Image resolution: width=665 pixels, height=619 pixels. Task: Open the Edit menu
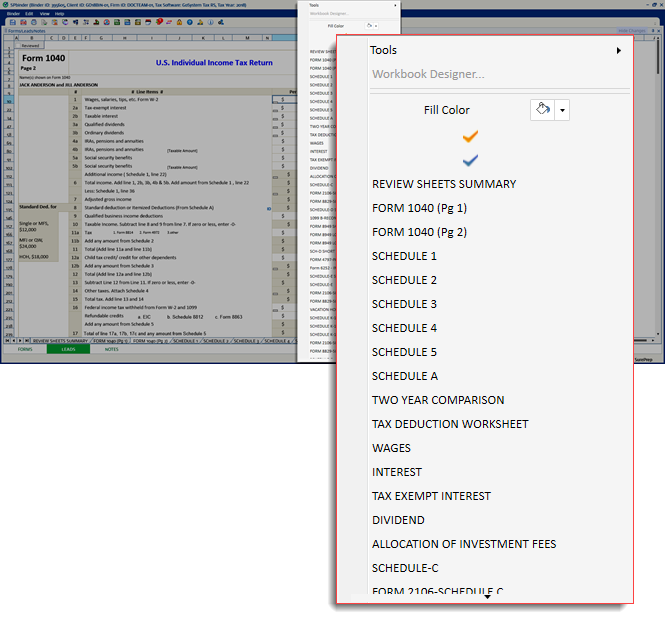click(29, 14)
